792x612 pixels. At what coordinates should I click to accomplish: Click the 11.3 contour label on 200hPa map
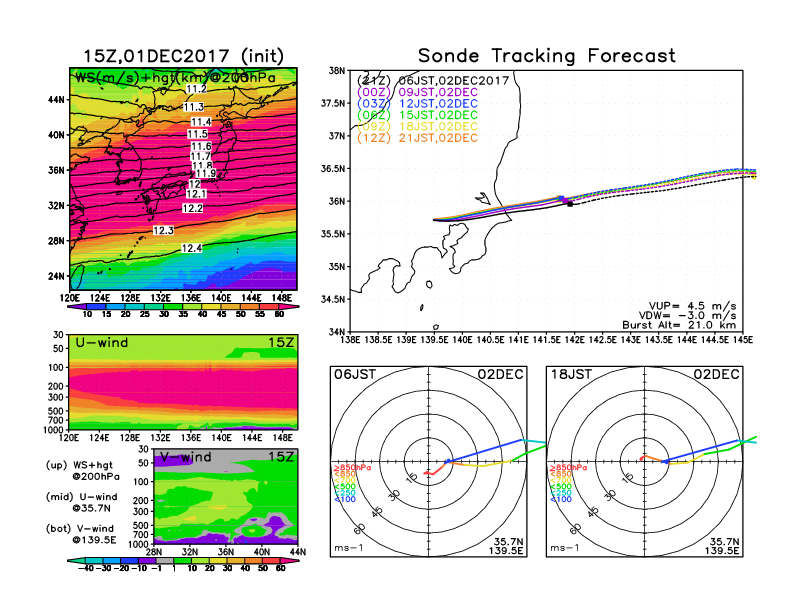pos(193,107)
